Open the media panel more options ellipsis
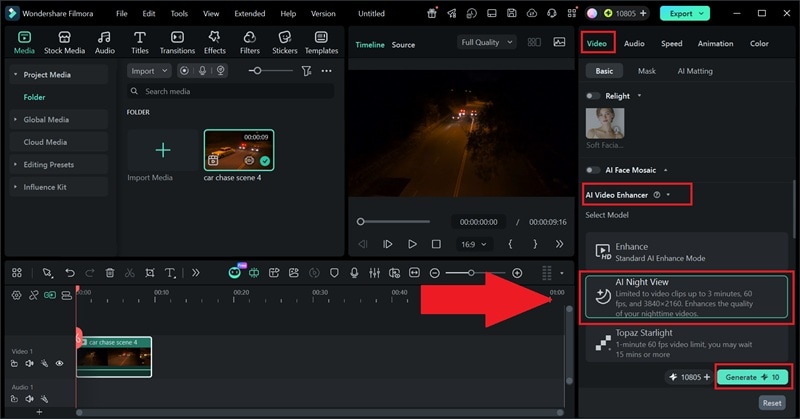Image resolution: width=800 pixels, height=419 pixels. click(327, 71)
